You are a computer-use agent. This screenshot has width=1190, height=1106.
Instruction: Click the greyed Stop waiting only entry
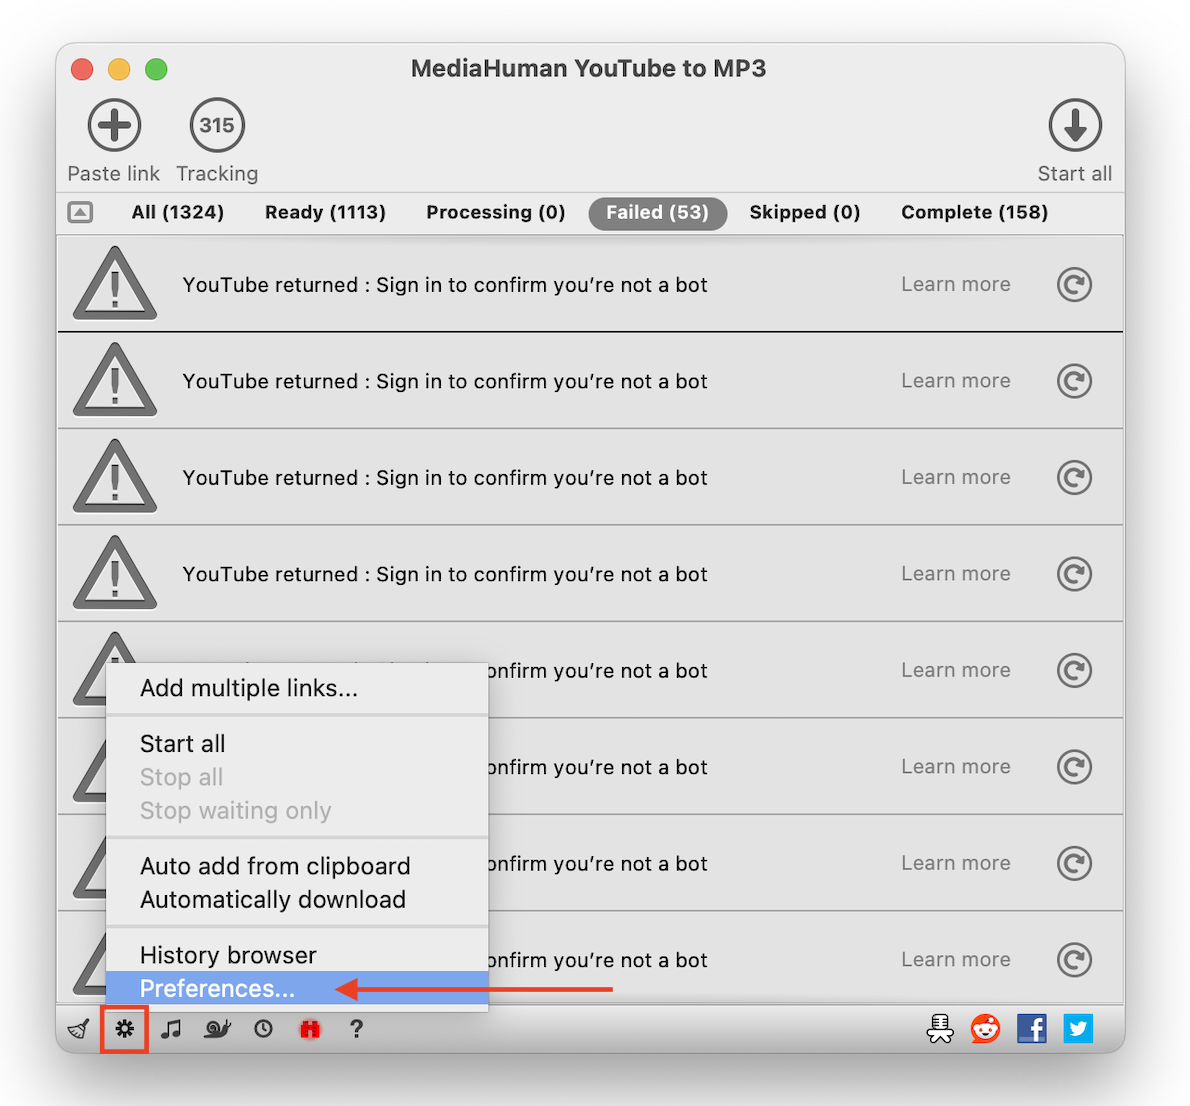(297, 811)
